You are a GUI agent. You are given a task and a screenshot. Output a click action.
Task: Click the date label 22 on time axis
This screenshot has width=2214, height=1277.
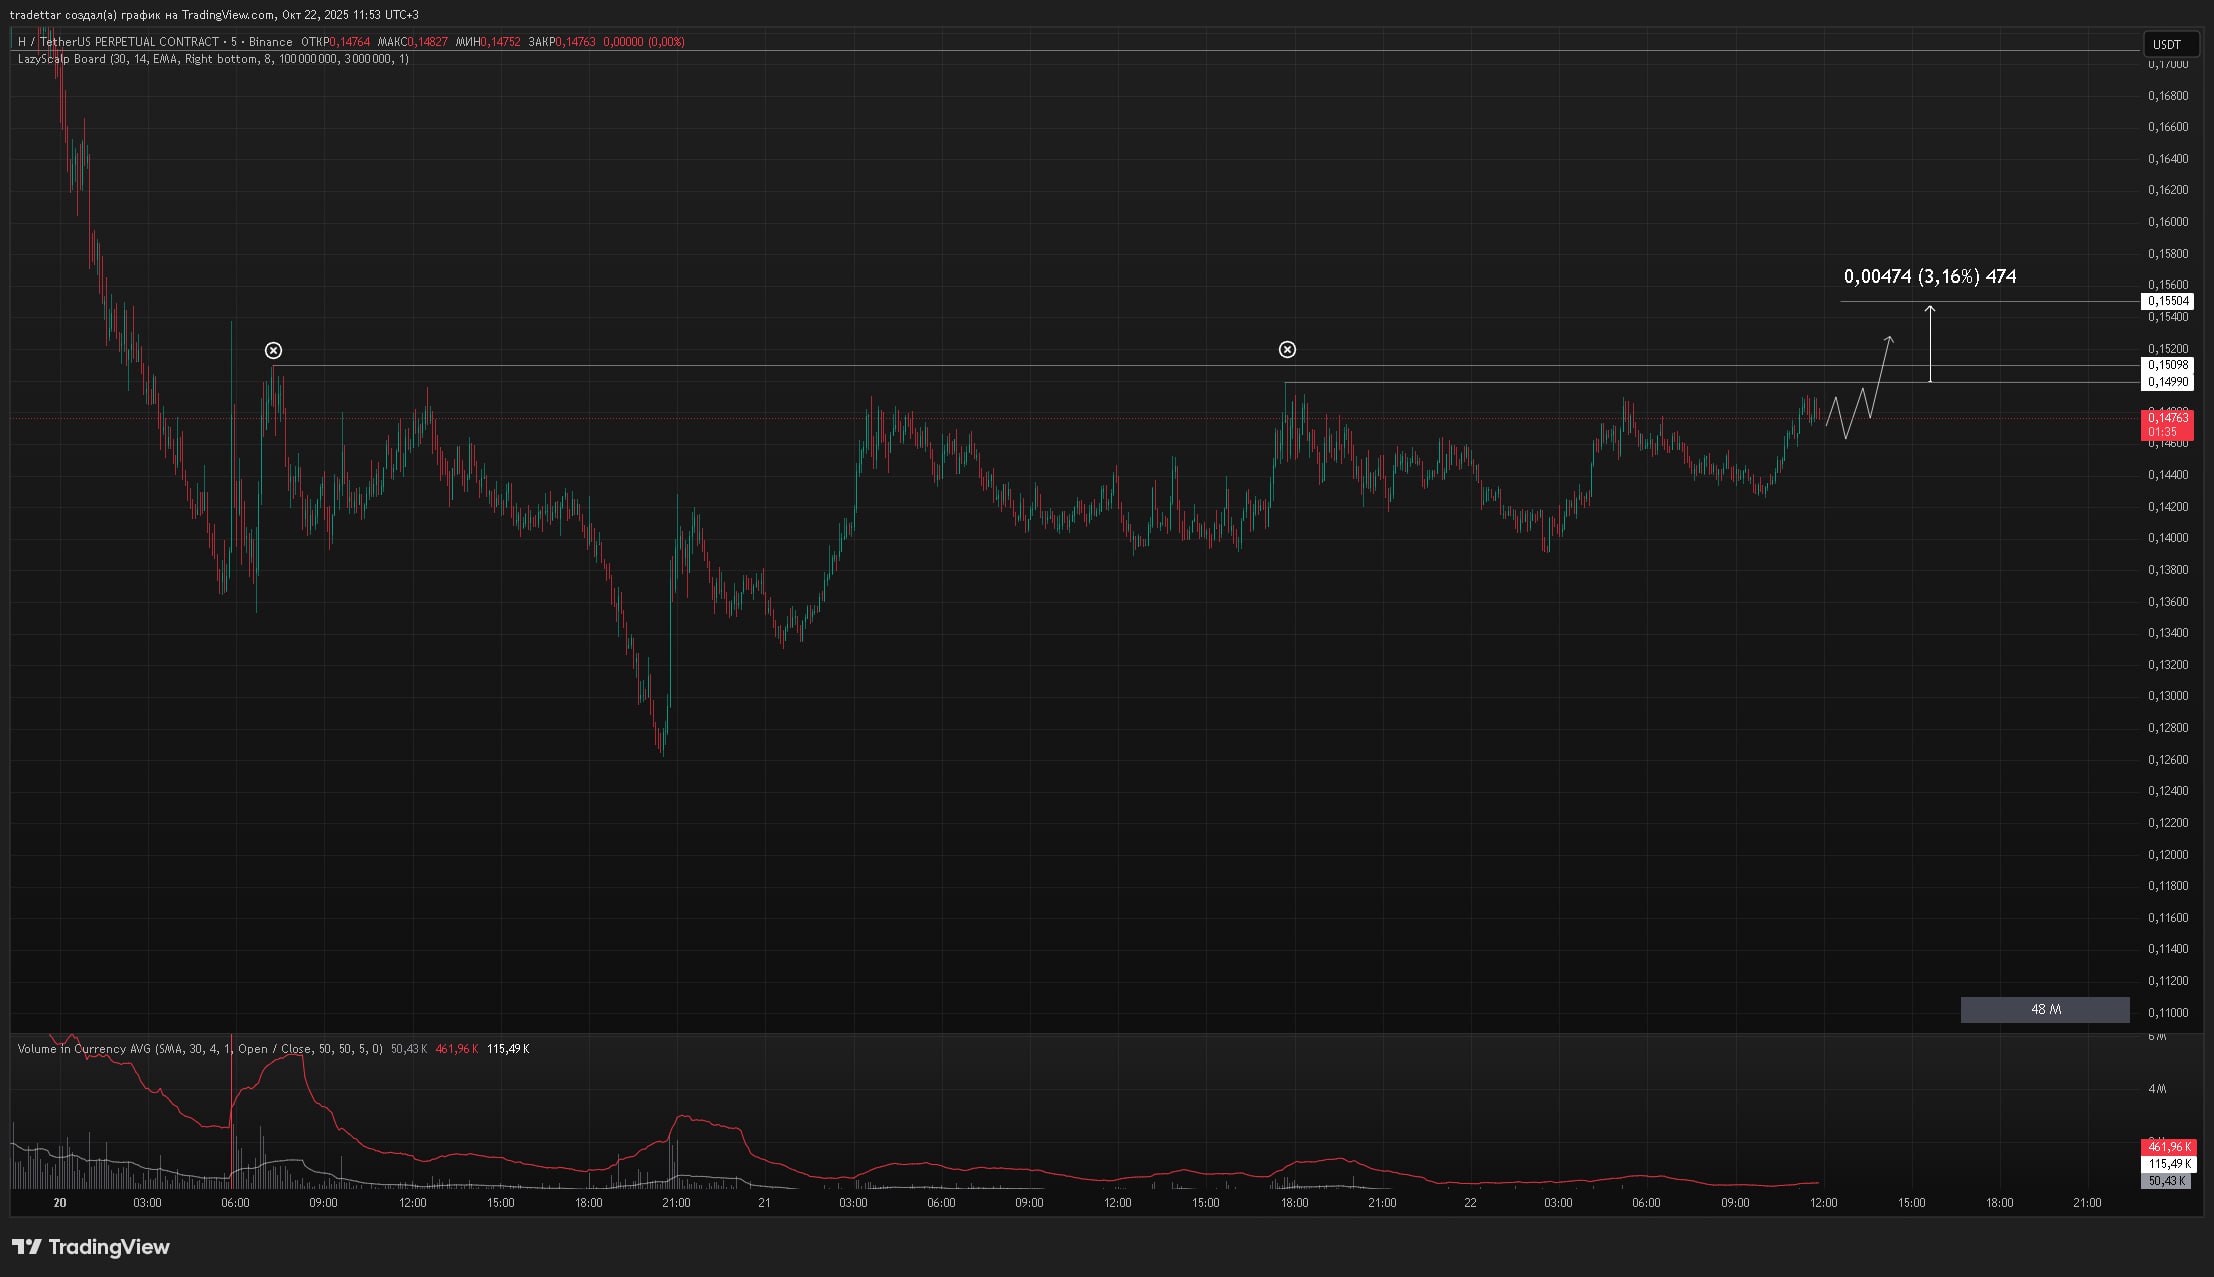tap(1470, 1203)
